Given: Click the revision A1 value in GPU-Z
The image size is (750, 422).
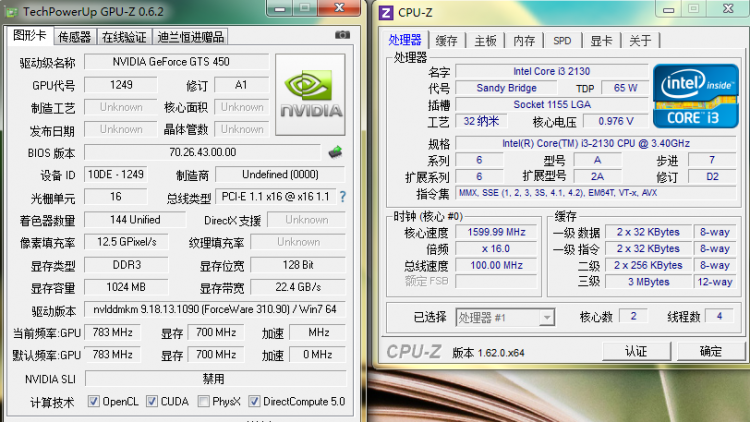Looking at the screenshot, I should coord(241,85).
